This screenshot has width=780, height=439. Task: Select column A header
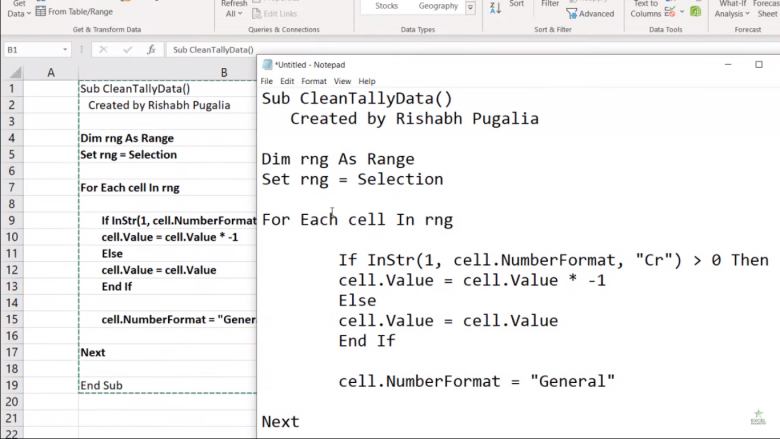(x=51, y=73)
